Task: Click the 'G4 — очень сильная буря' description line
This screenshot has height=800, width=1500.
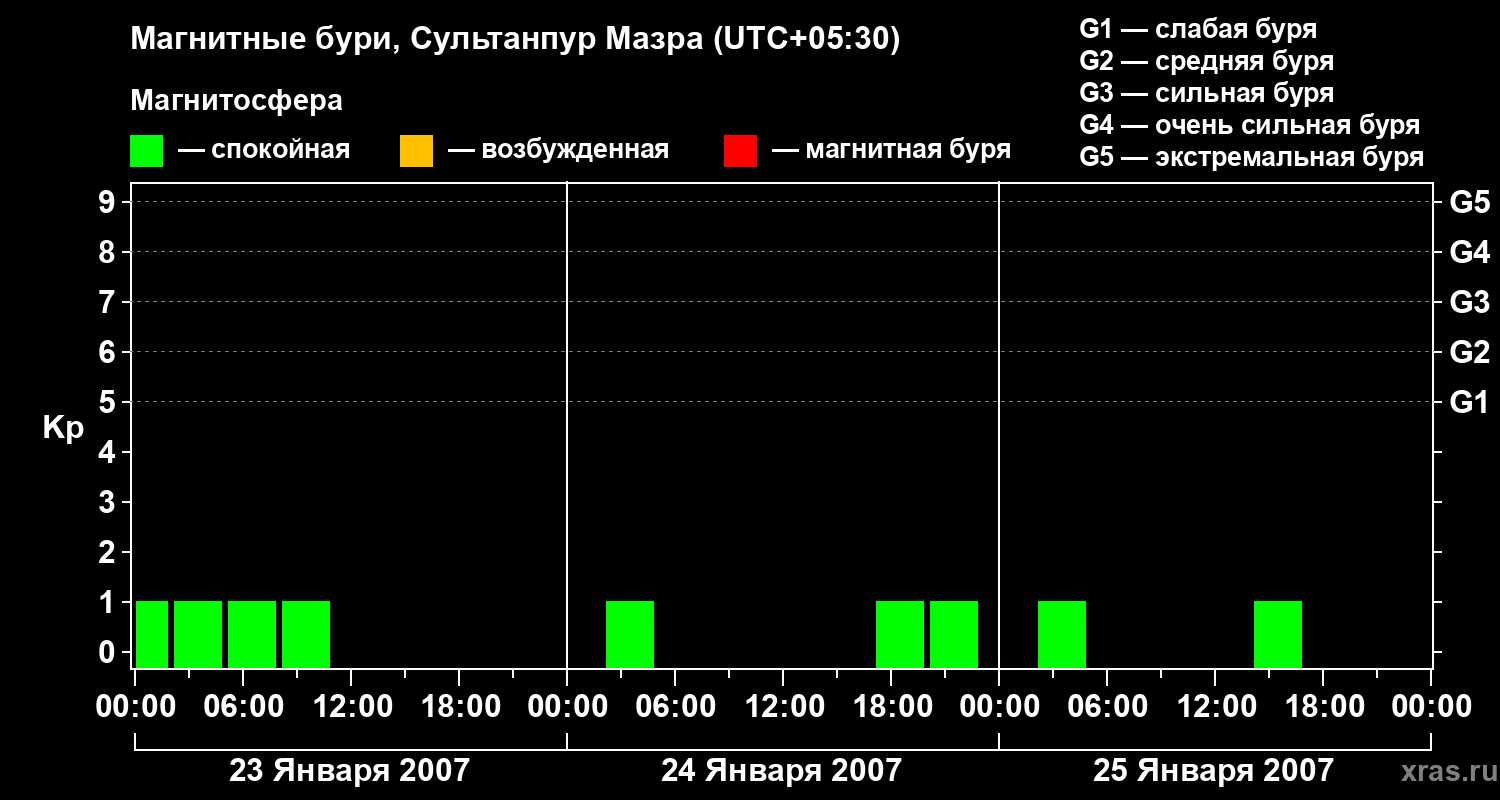Action: point(1250,125)
